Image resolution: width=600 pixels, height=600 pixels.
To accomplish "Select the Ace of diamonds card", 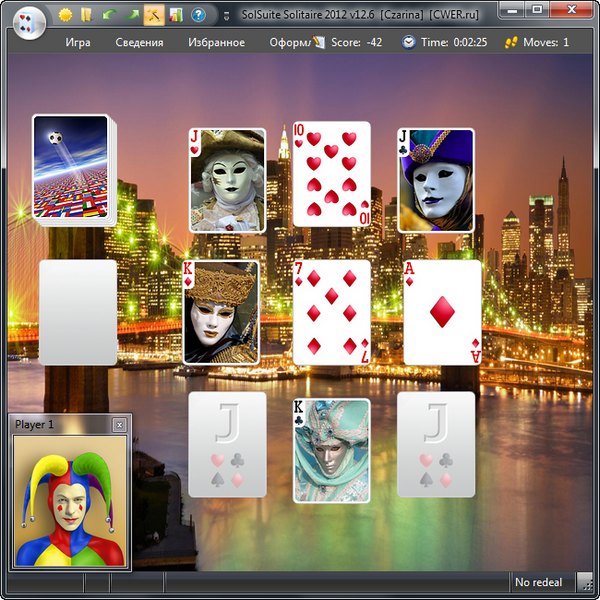I will point(442,312).
